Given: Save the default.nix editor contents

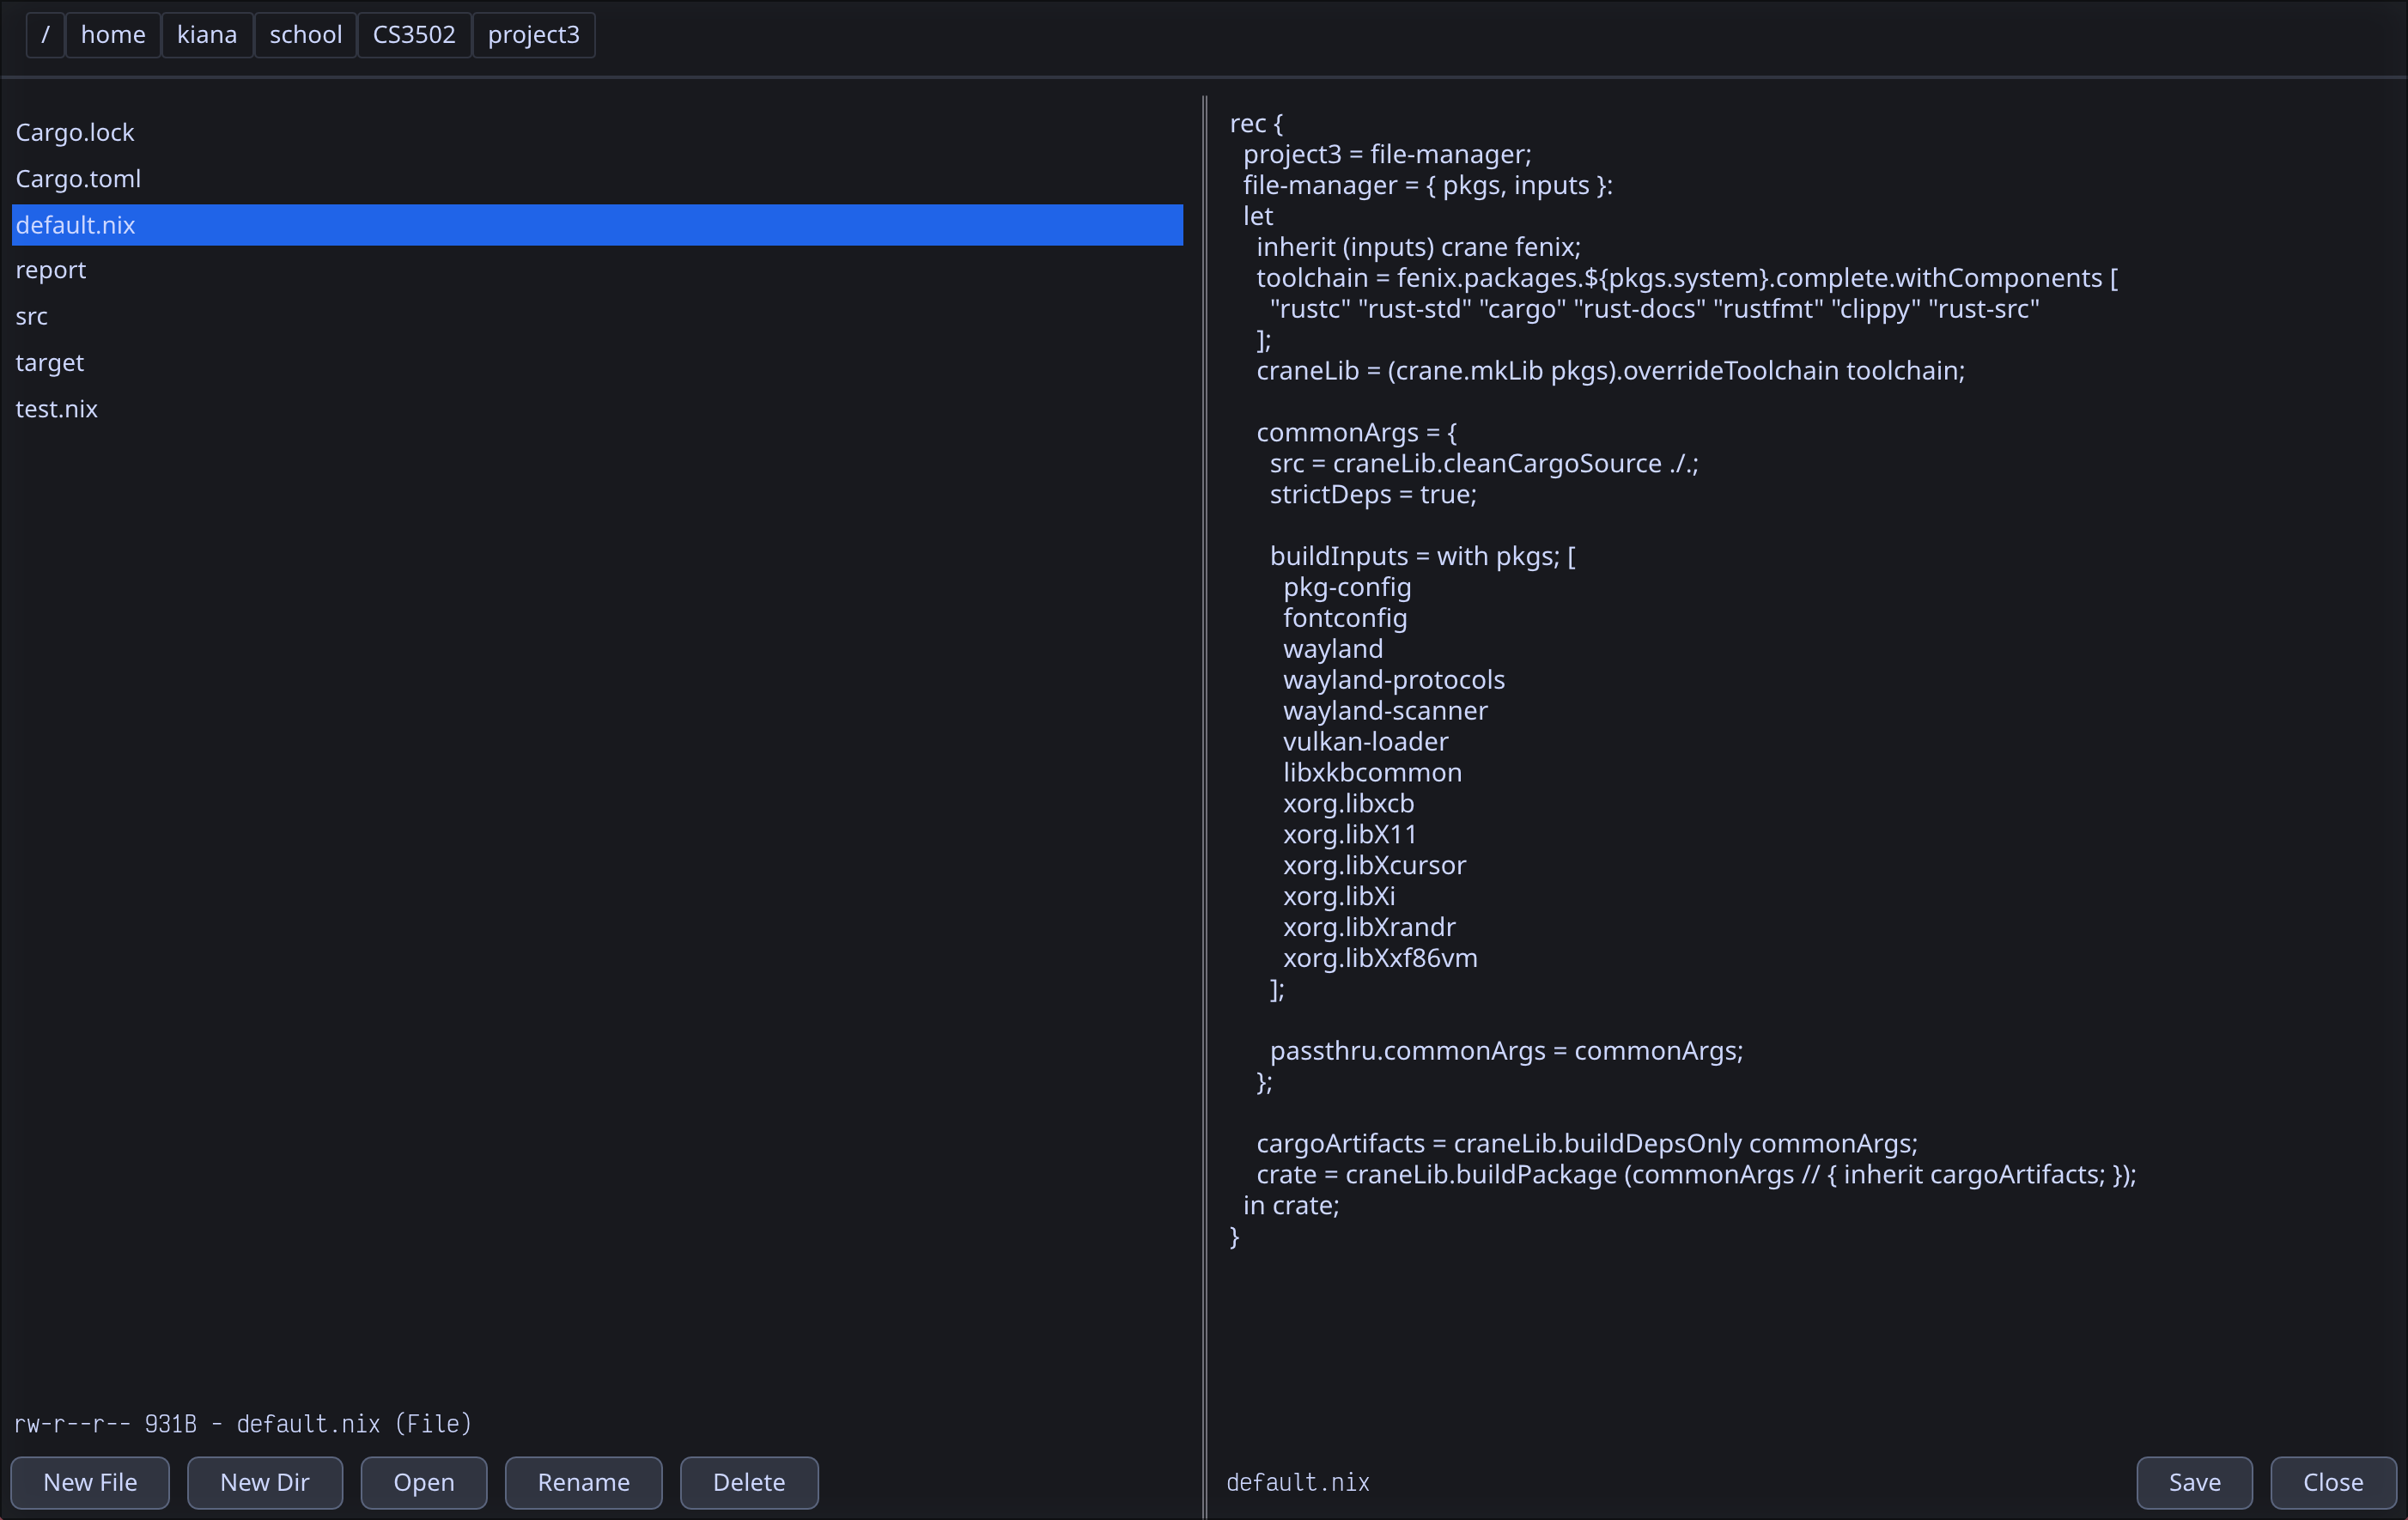Looking at the screenshot, I should click(2194, 1482).
